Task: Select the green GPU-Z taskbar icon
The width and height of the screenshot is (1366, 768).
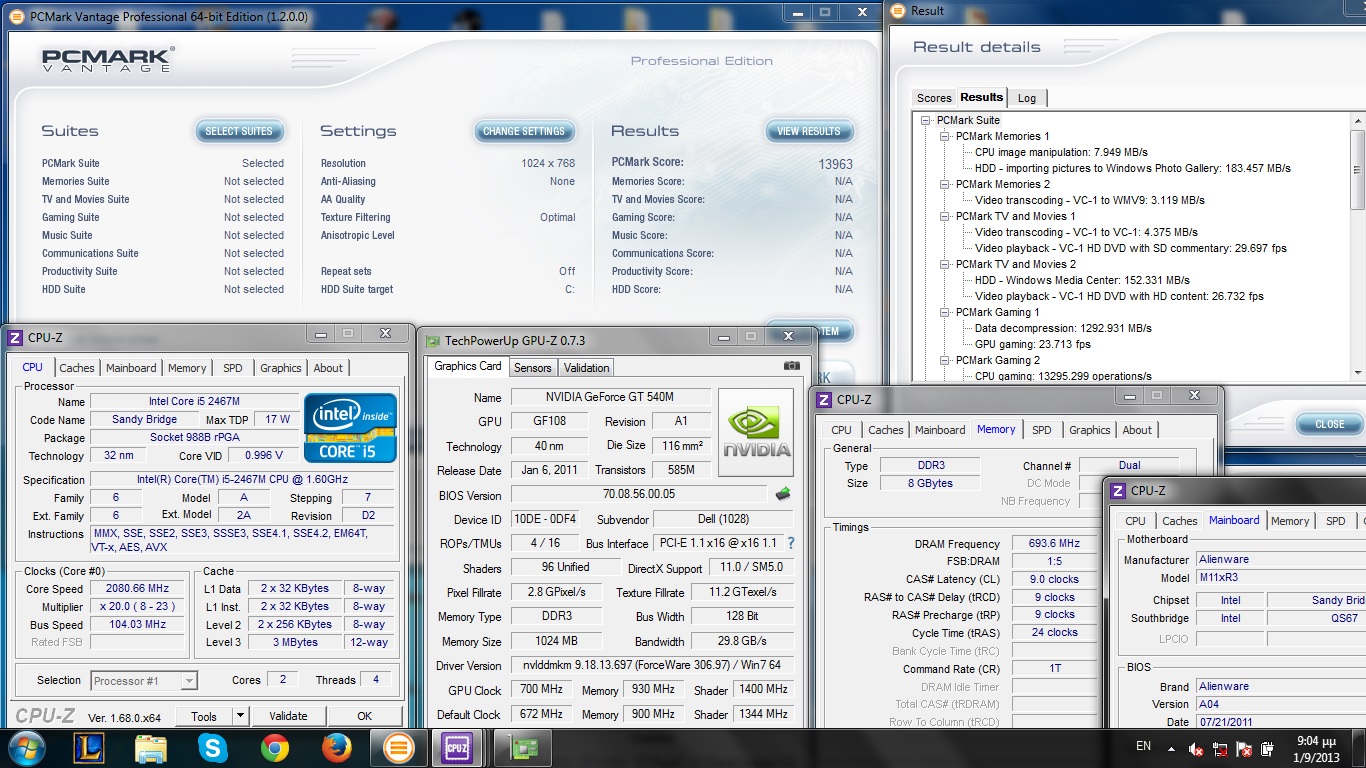Action: tap(523, 747)
